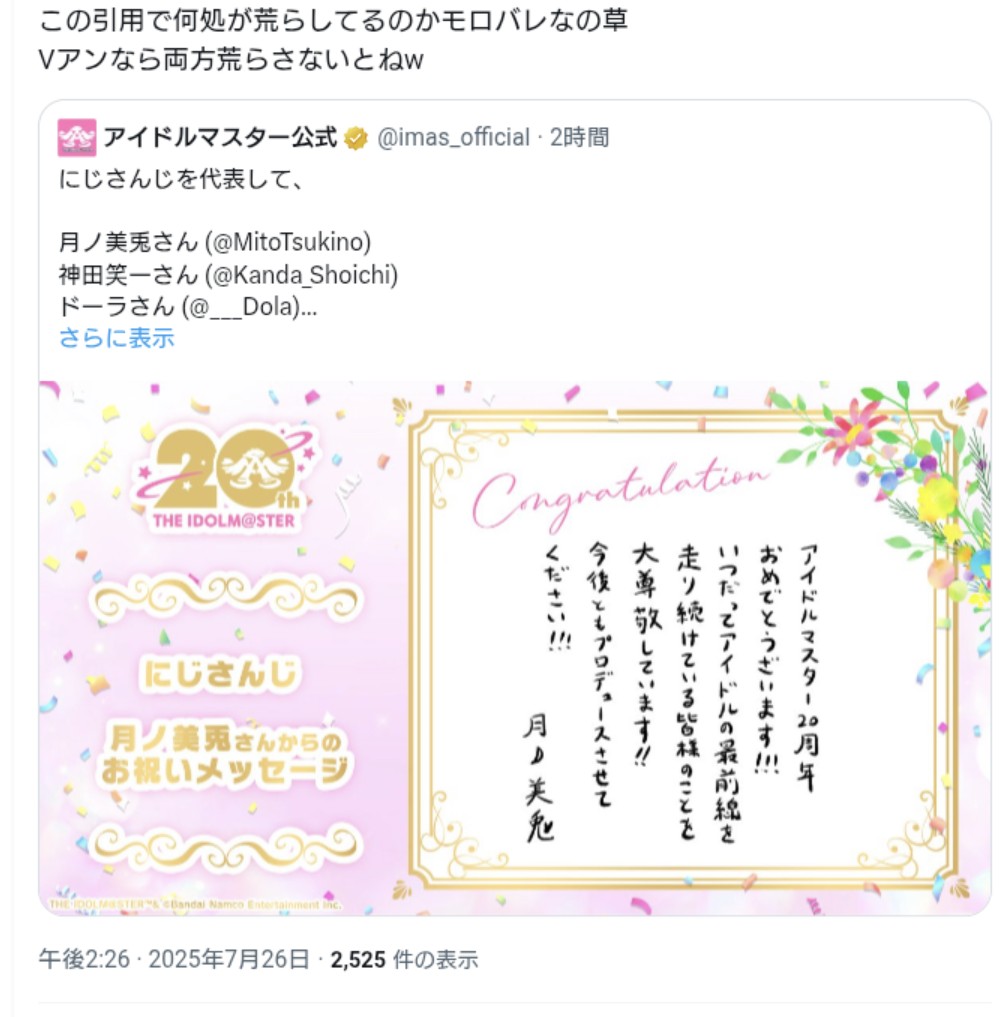The width and height of the screenshot is (1003, 1017).
Task: Open the アイドルマスター公式 account name
Action: (x=221, y=138)
